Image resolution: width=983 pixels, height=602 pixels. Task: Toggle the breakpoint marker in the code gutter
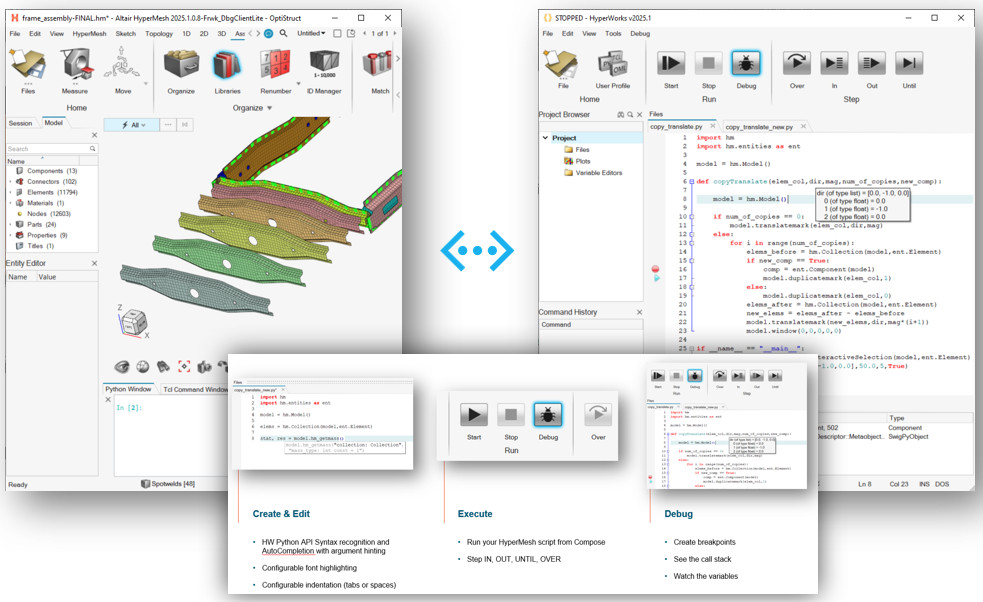[x=655, y=269]
